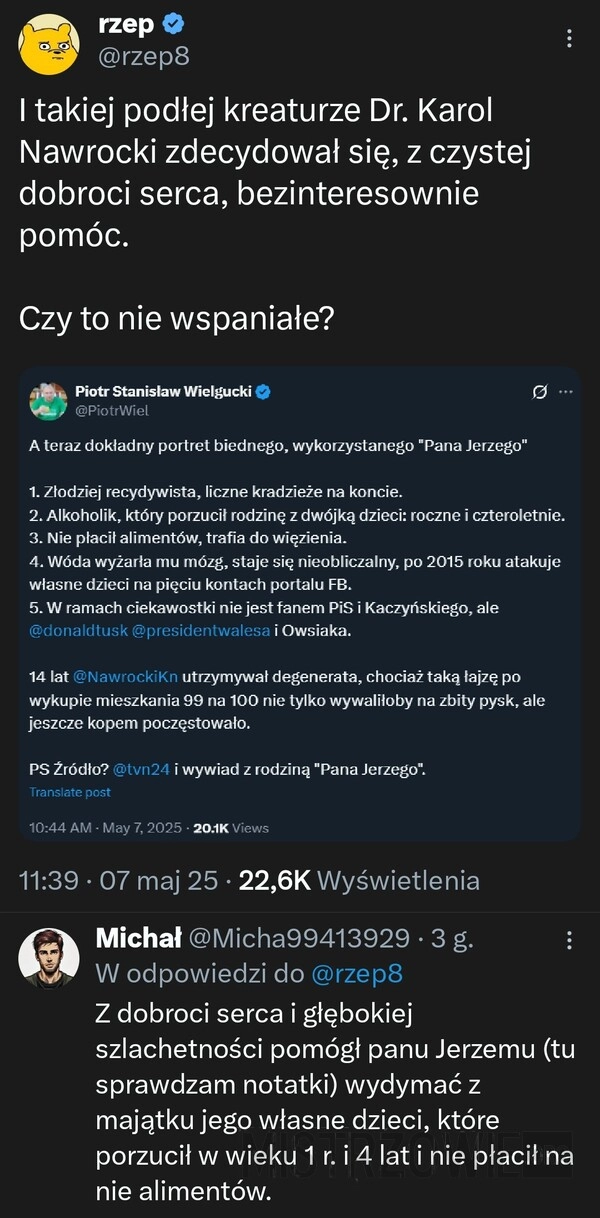This screenshot has height=1218, width=600.
Task: Click the Grok icon in the quoted post
Action: (x=541, y=391)
